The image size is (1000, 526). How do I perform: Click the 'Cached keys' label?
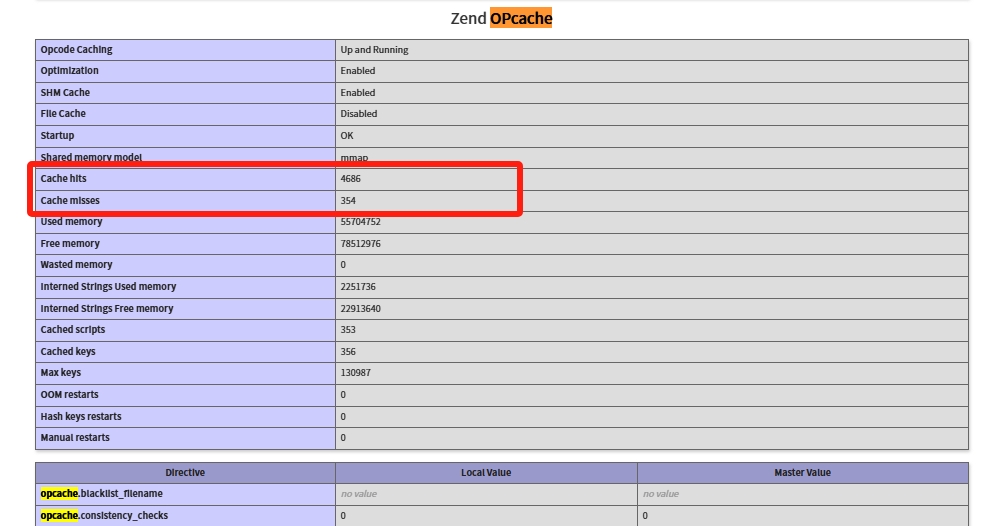68,351
